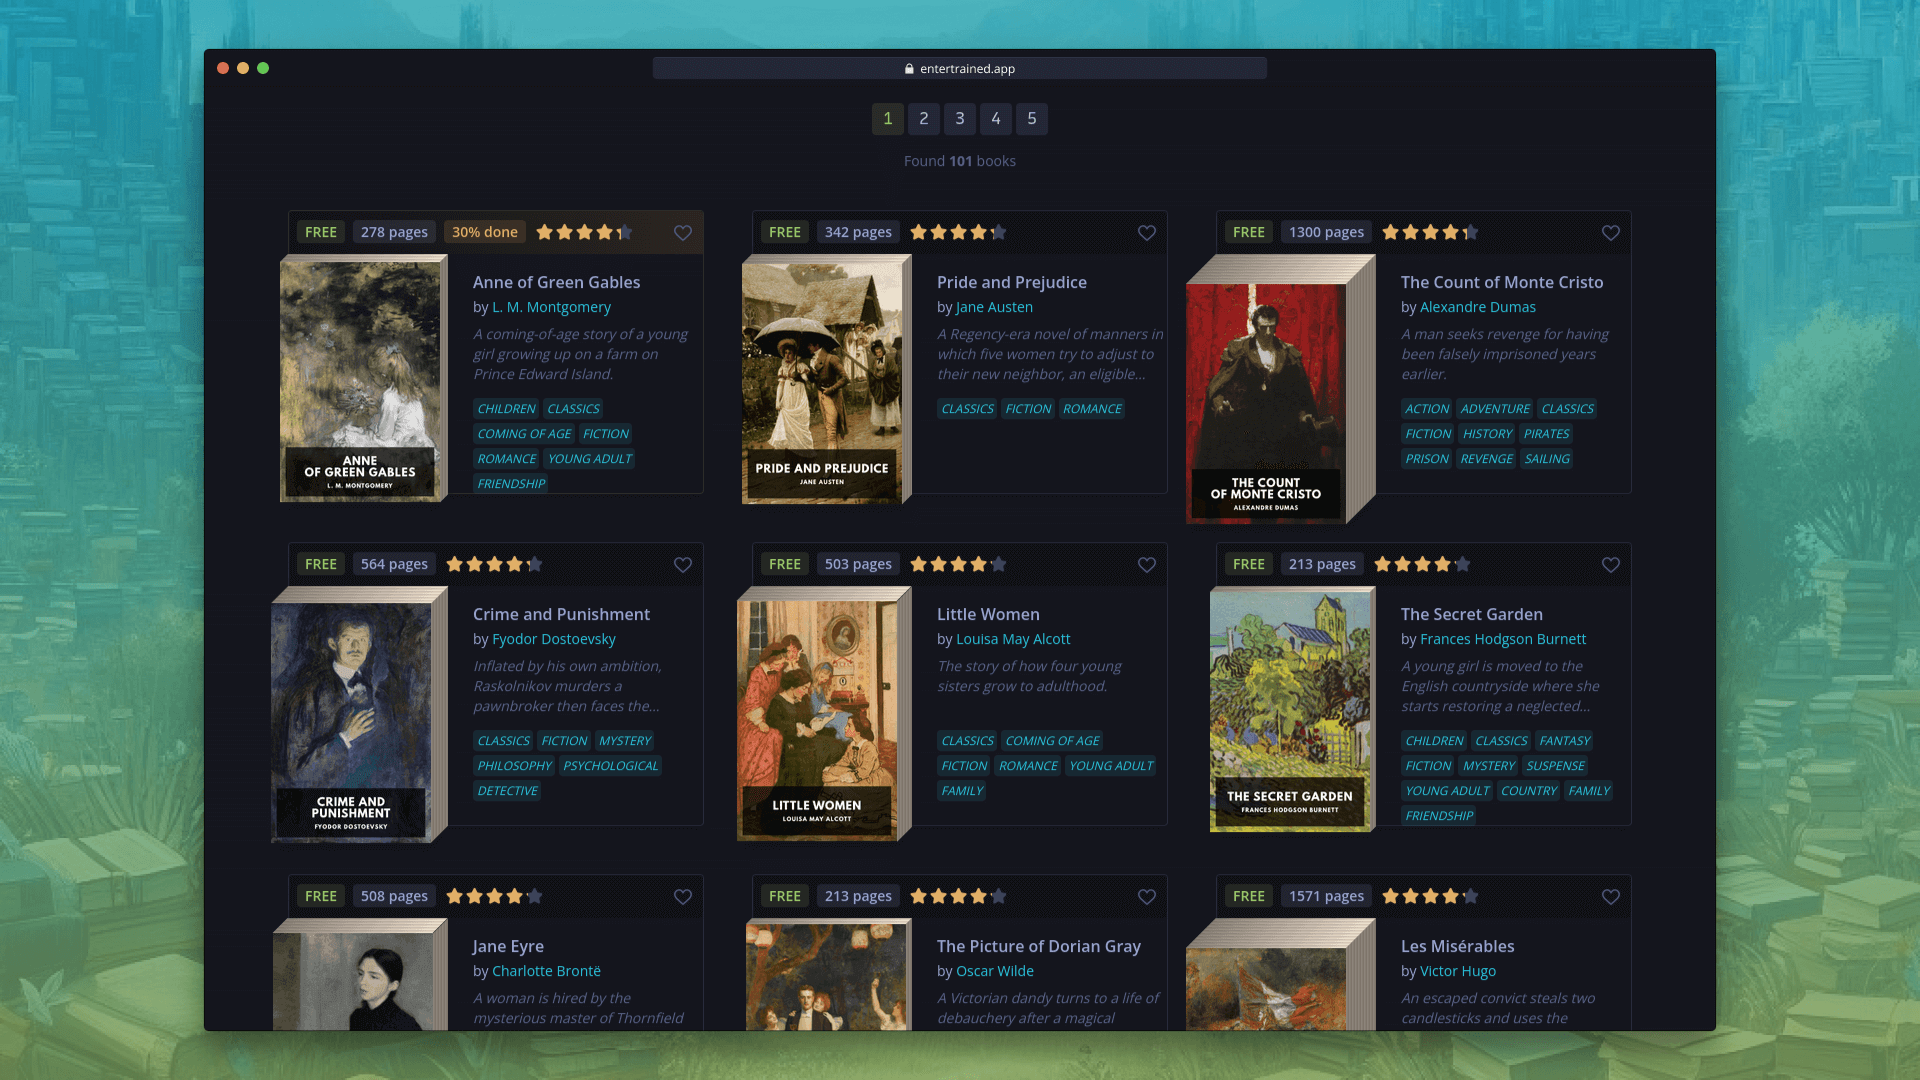Click the heart/favorite icon on The Count of Monte Cristo
Screen dimensions: 1920x1080
click(1611, 233)
